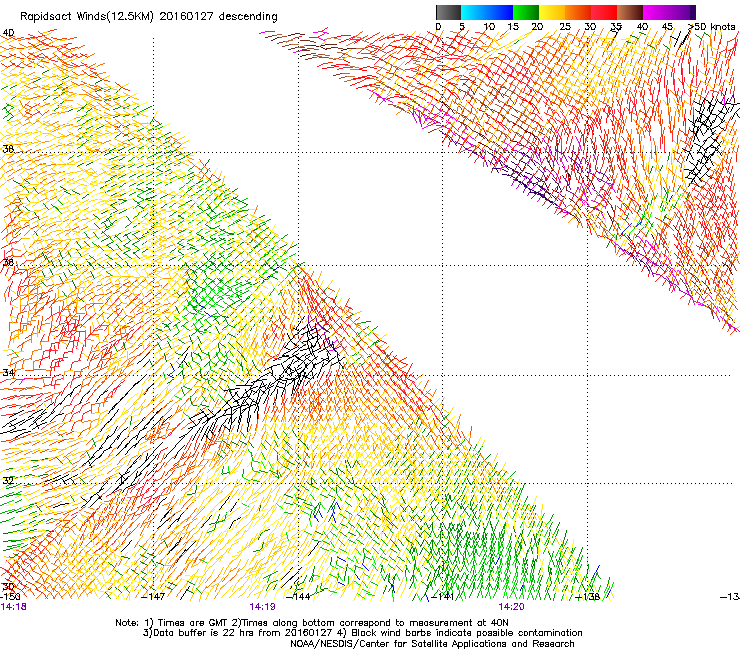This screenshot has height=650, width=740.
Task: Click the latitude label '40'
Action: click(8, 33)
